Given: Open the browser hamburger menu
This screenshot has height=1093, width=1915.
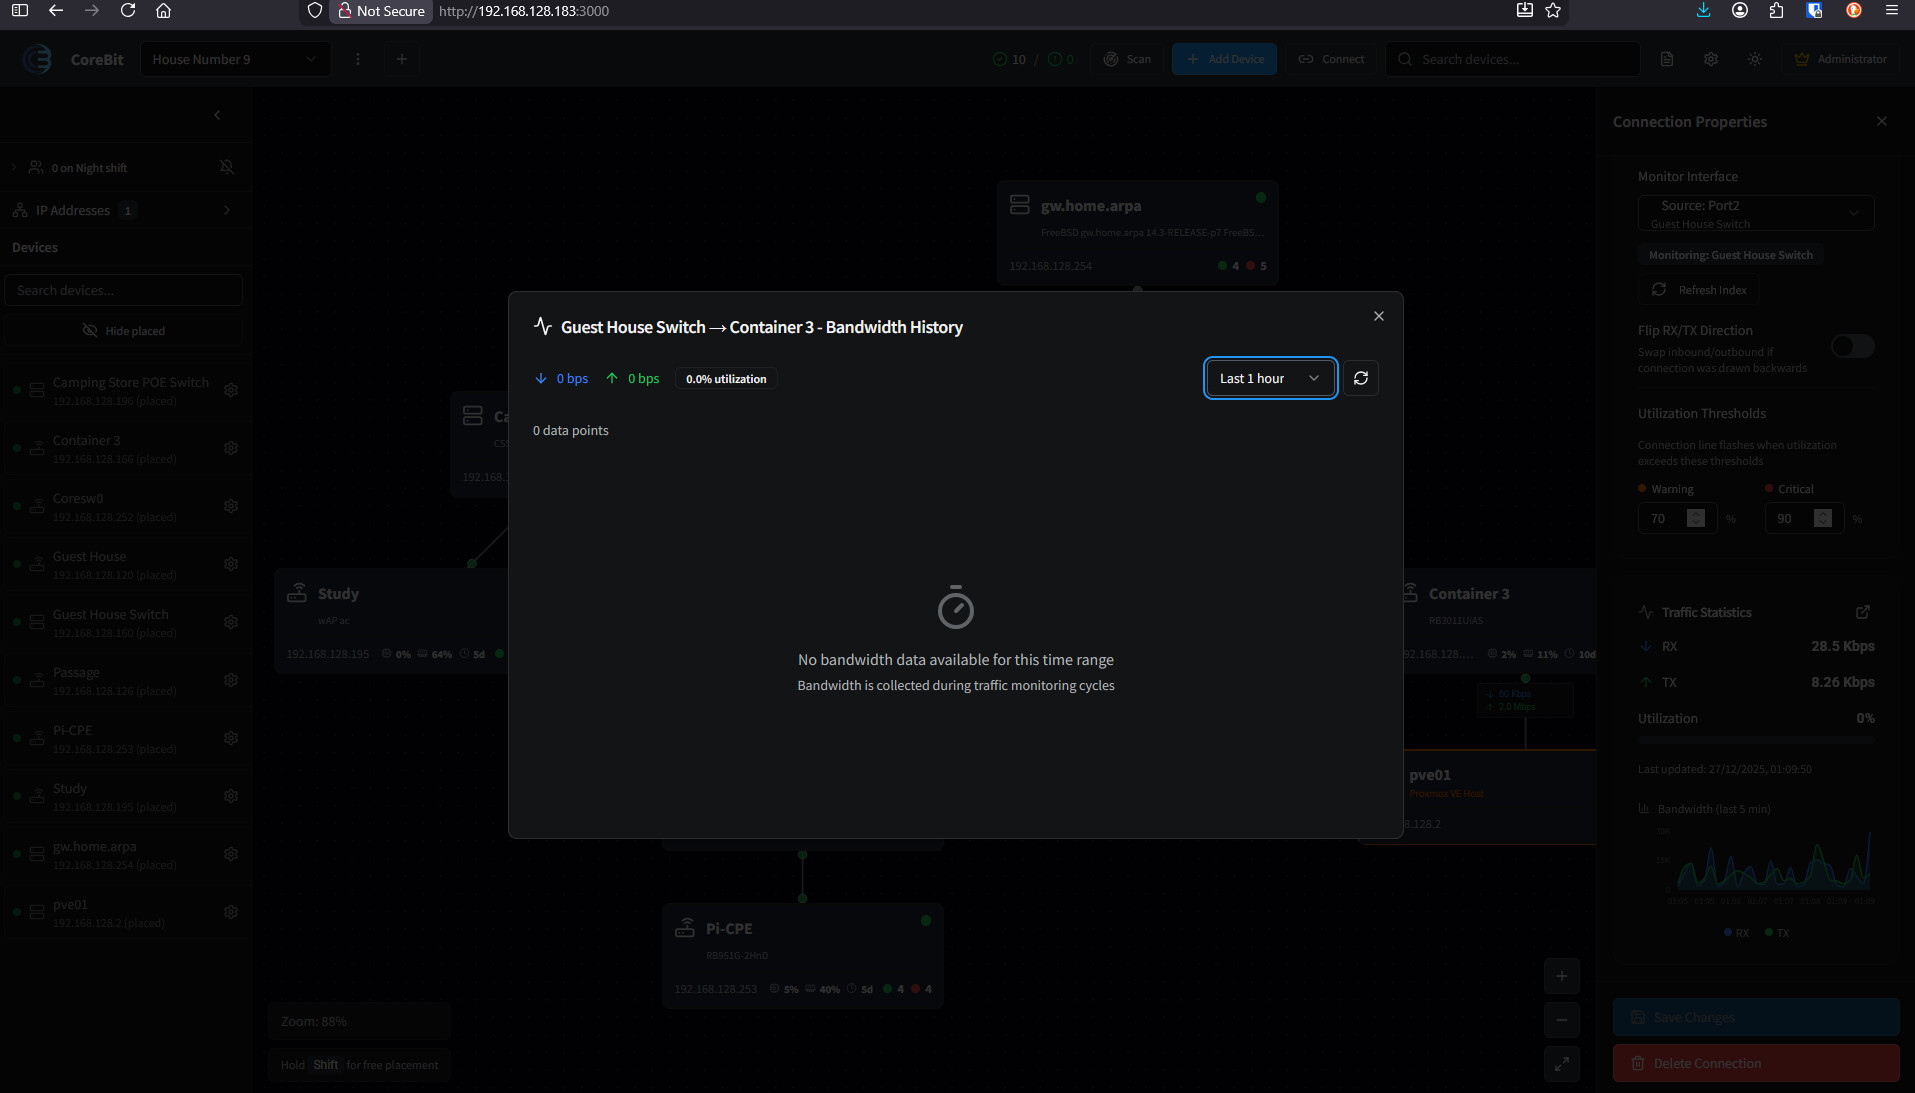Looking at the screenshot, I should (x=1892, y=11).
